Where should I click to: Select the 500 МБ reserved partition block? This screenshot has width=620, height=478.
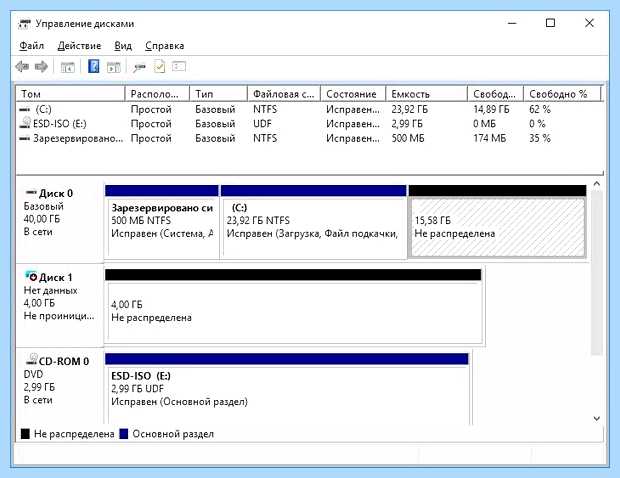162,222
